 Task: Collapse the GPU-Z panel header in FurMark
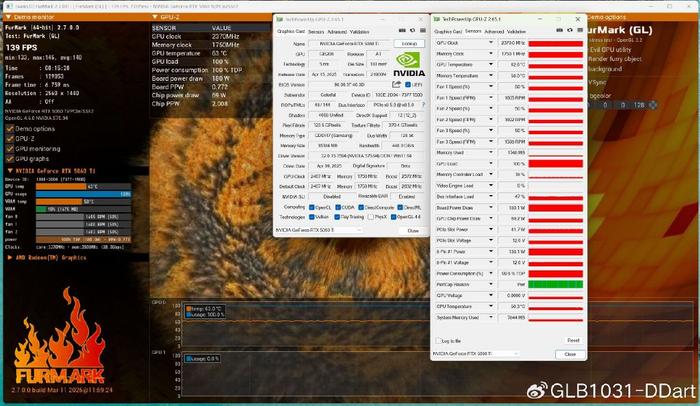coord(155,17)
